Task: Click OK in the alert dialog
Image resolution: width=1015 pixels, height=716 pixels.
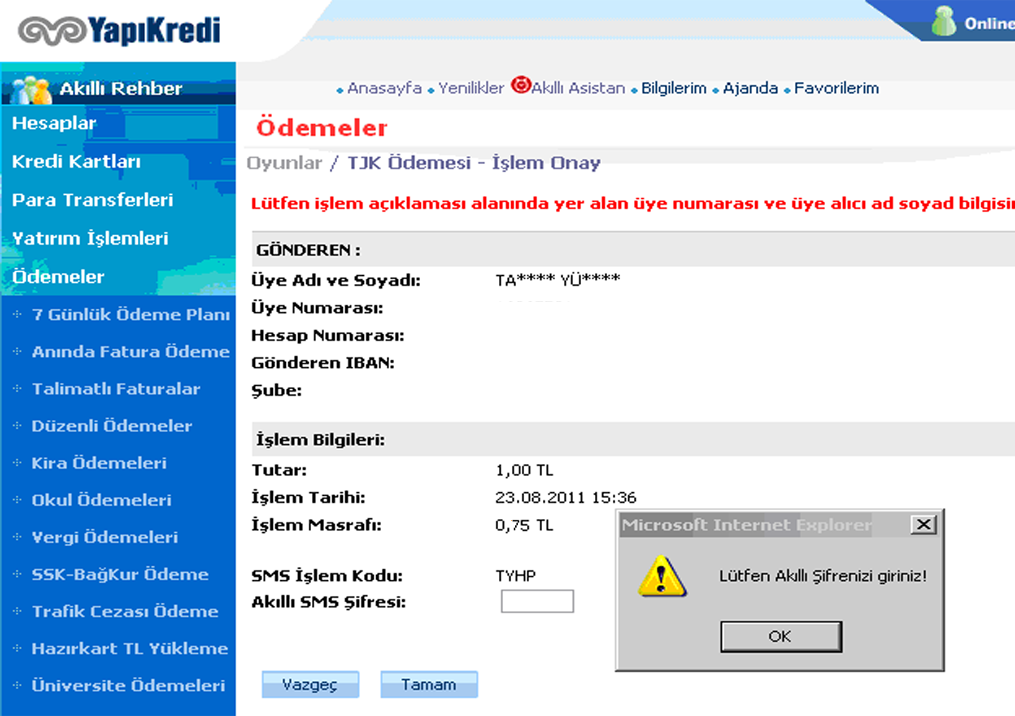Action: 781,636
